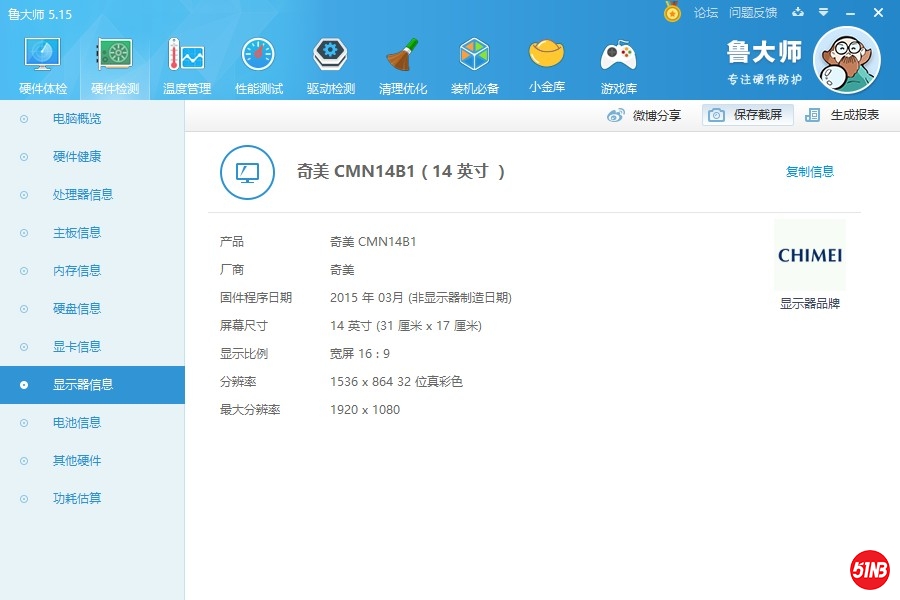Open the 小金库 gold ingot icon
Viewport: 900px width, 600px height.
[547, 58]
